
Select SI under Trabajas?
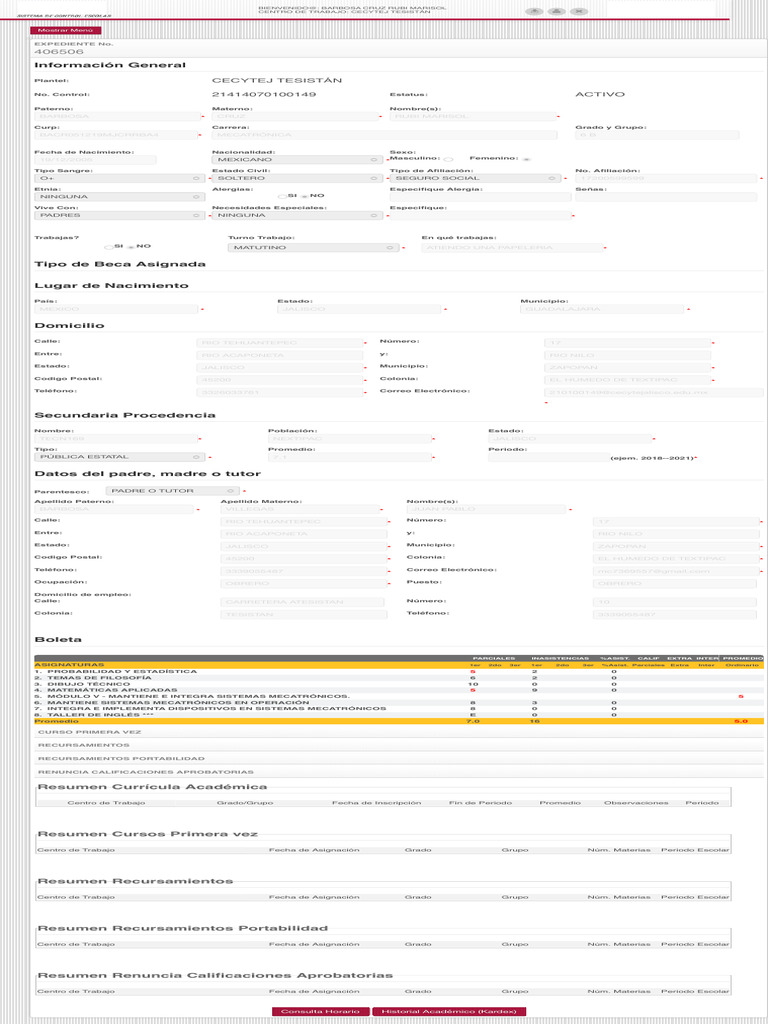(x=108, y=247)
